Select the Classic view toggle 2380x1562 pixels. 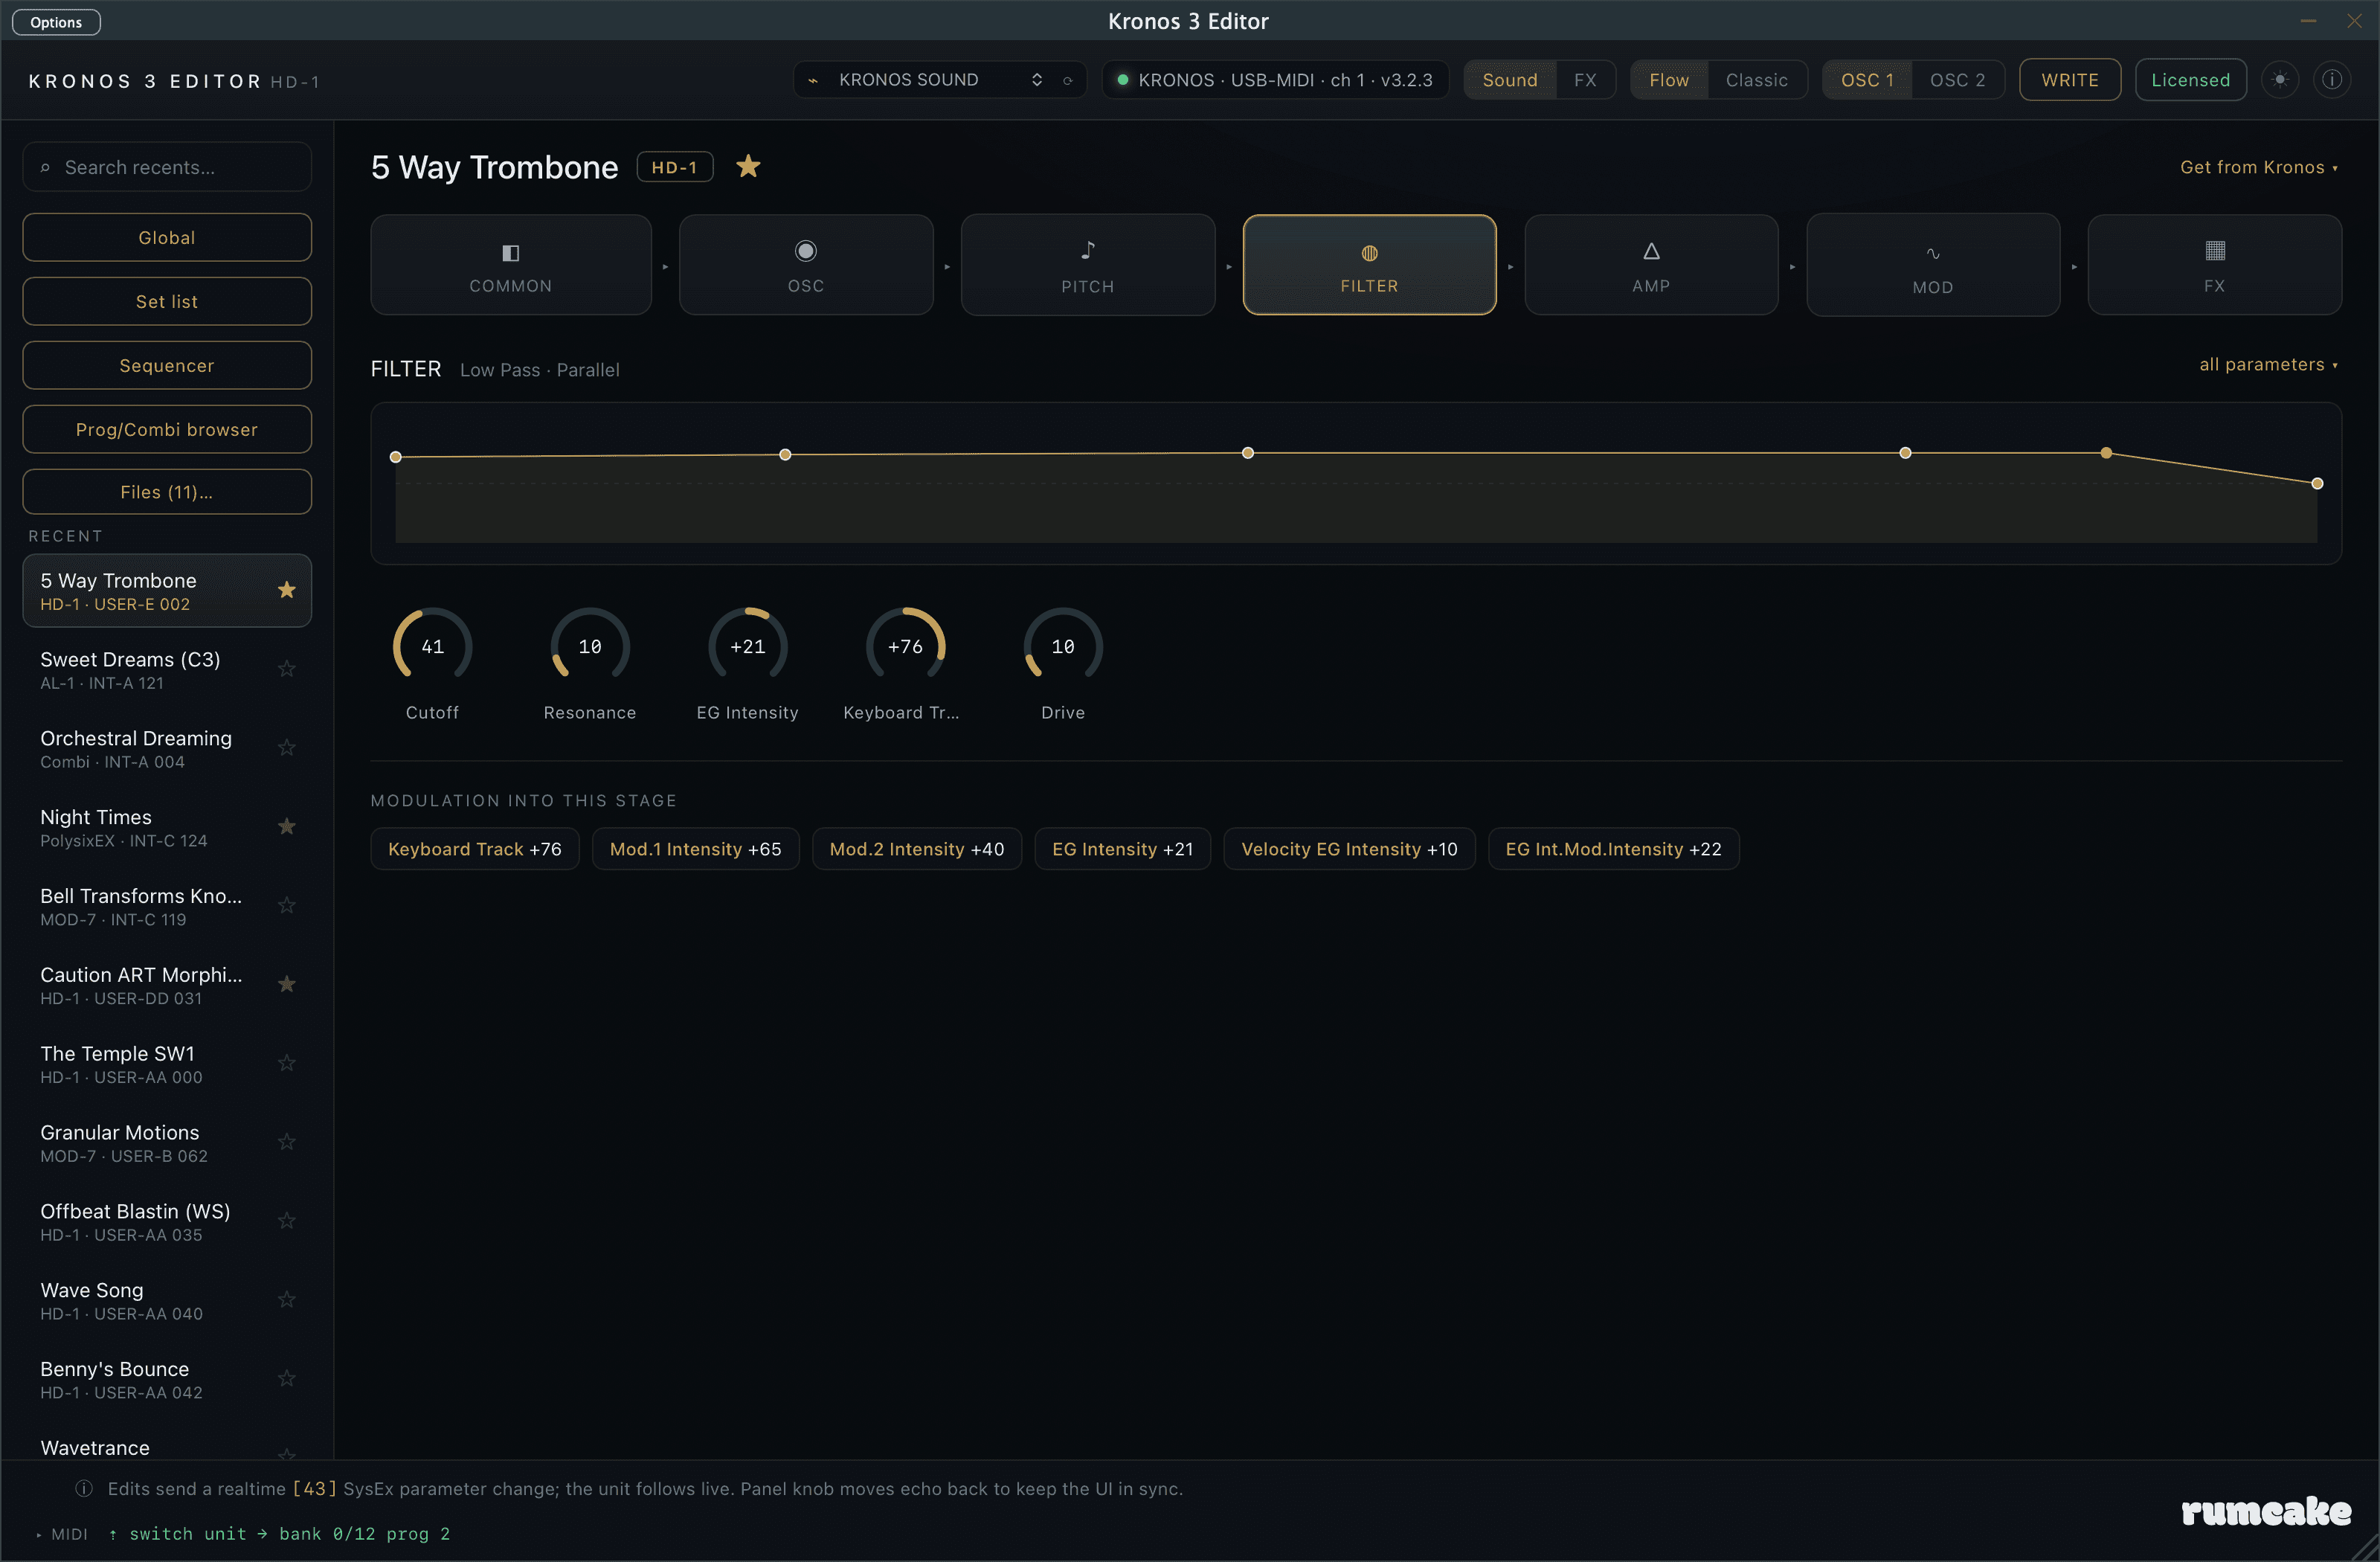(x=1757, y=80)
